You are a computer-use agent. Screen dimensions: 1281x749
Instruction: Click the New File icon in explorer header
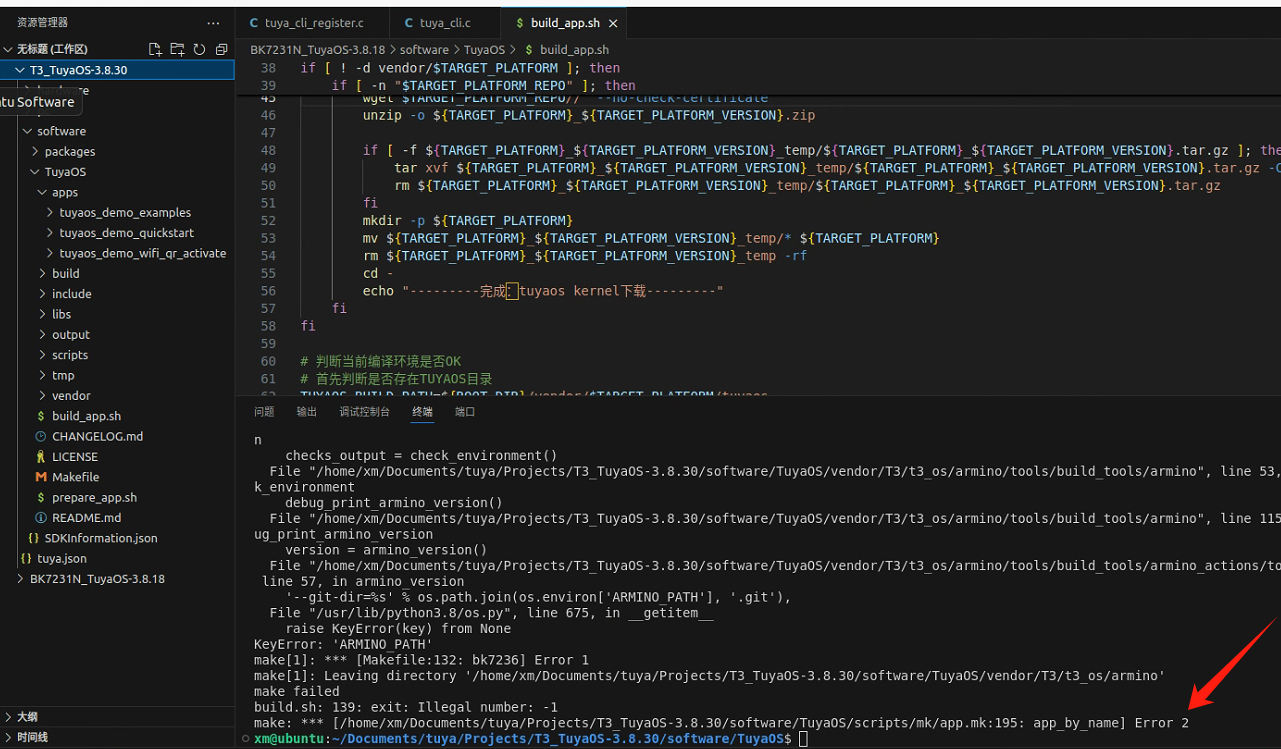(155, 49)
